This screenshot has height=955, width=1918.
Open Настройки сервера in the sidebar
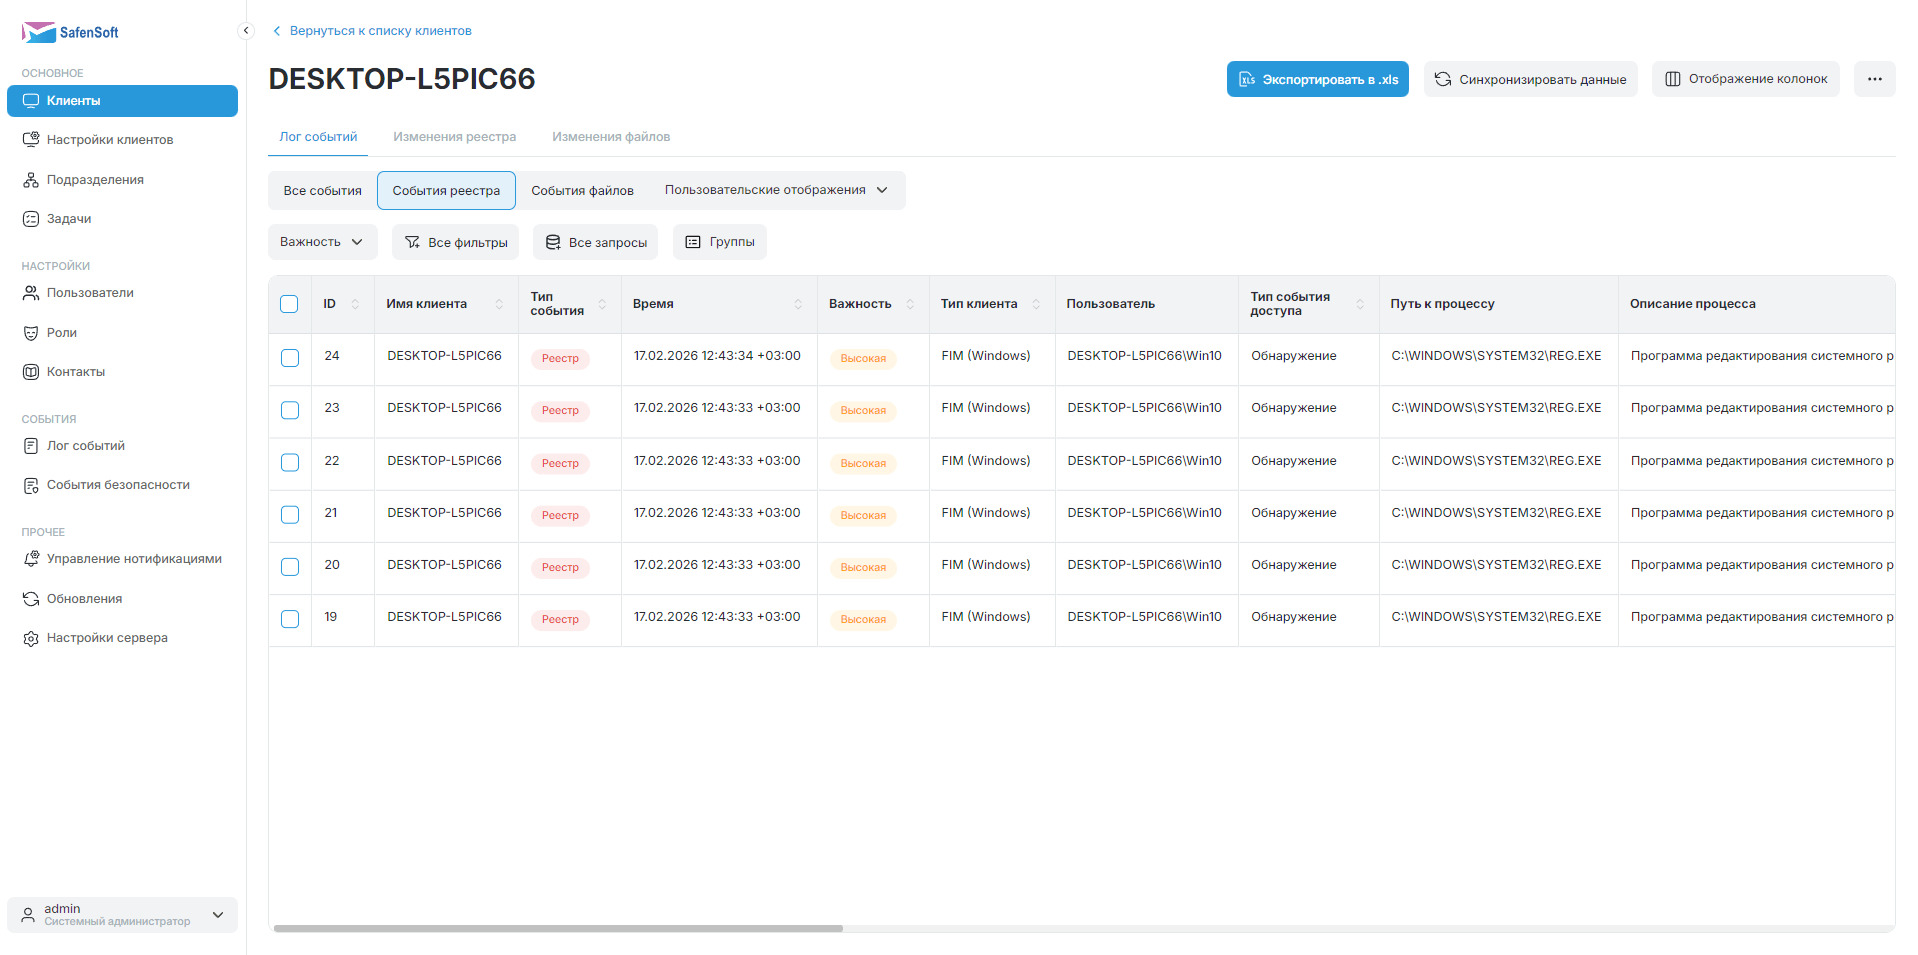coord(106,638)
